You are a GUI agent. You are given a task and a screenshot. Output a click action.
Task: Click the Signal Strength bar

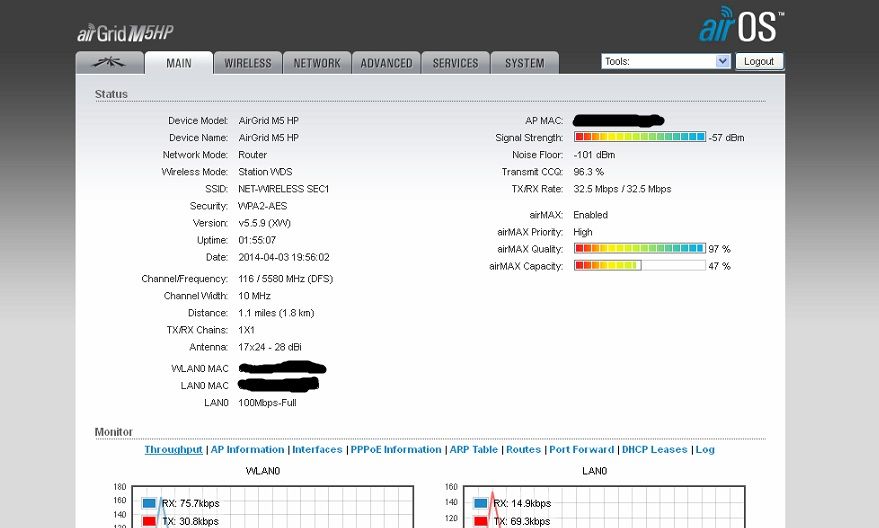point(640,137)
